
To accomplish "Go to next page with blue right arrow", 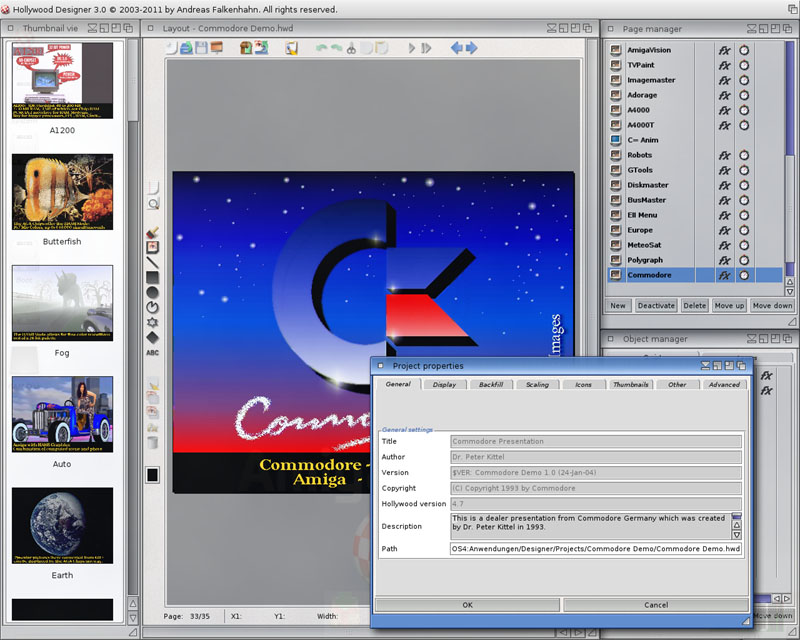I will pos(471,48).
